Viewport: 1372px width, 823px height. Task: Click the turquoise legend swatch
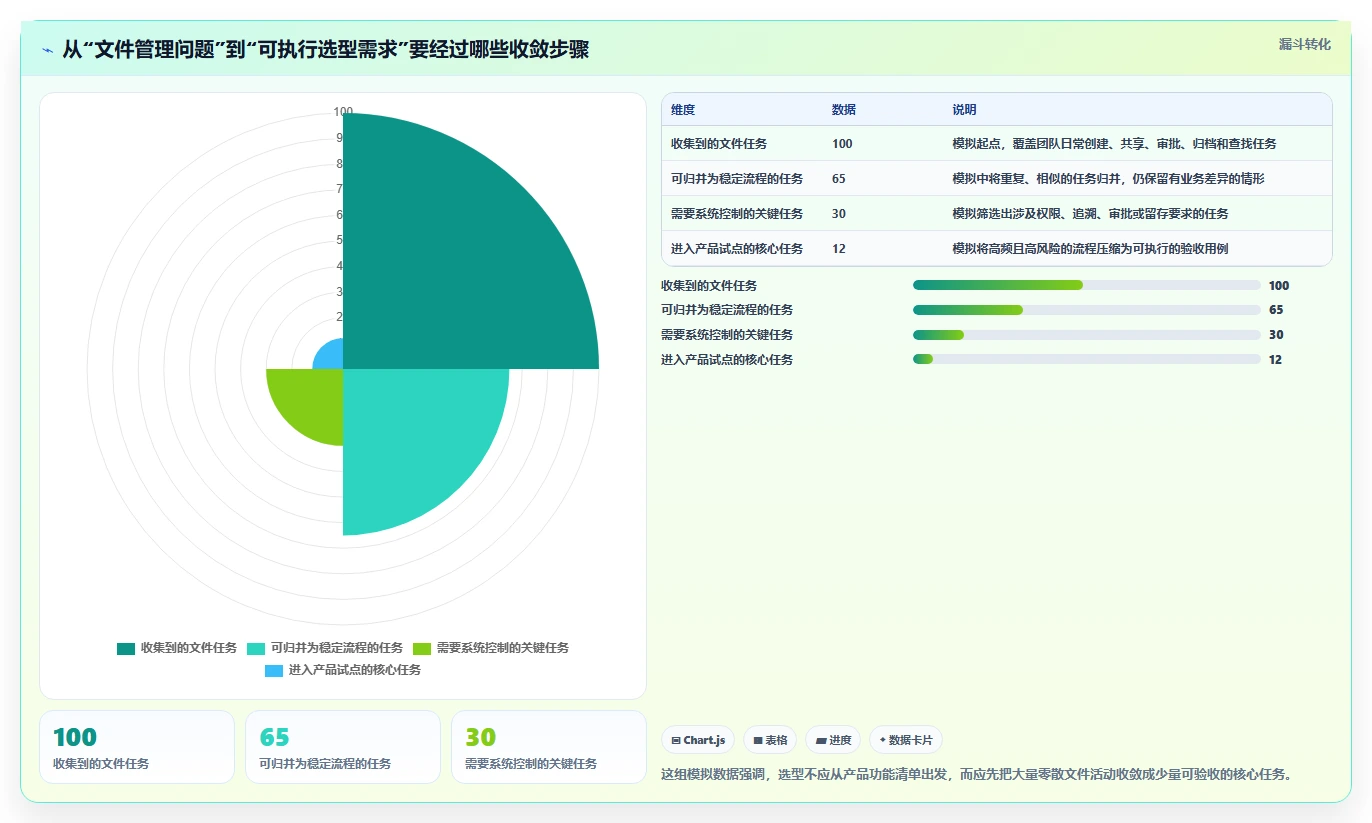pos(256,648)
